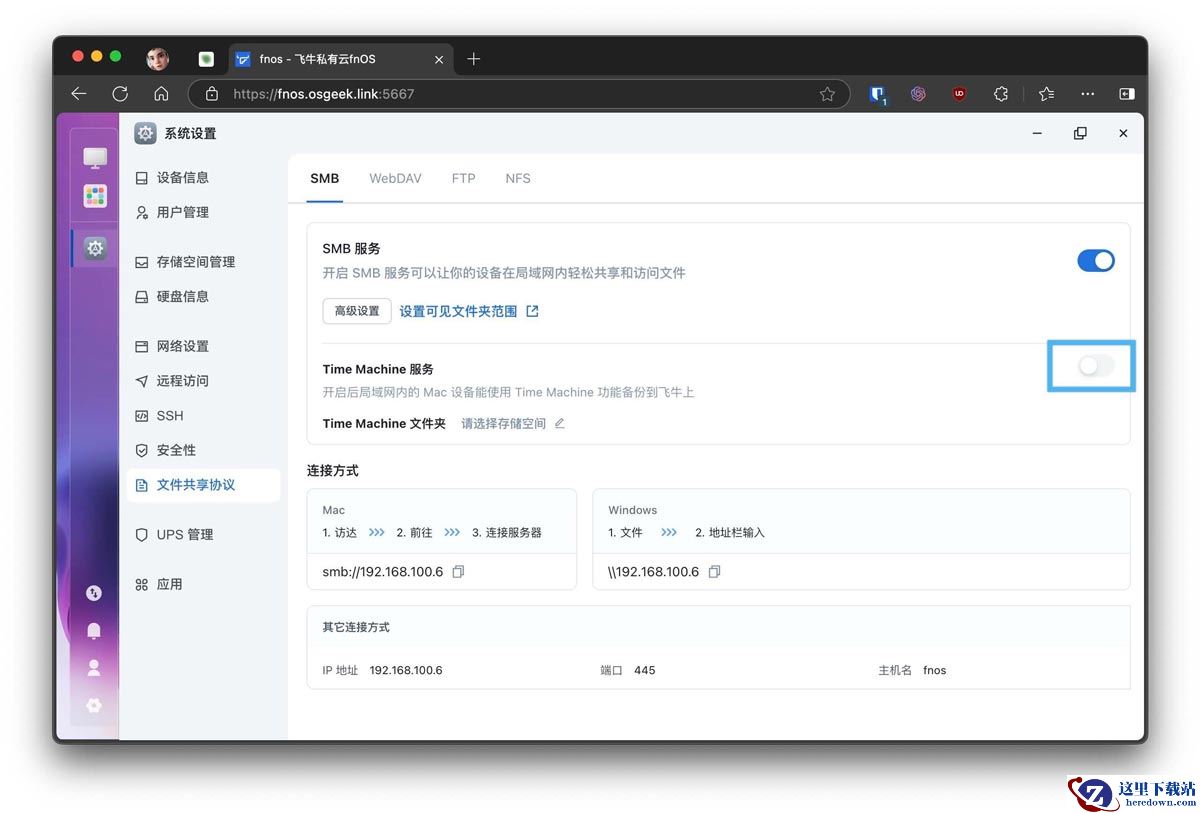Click the system settings gear in dock
The width and height of the screenshot is (1200, 813).
point(95,248)
